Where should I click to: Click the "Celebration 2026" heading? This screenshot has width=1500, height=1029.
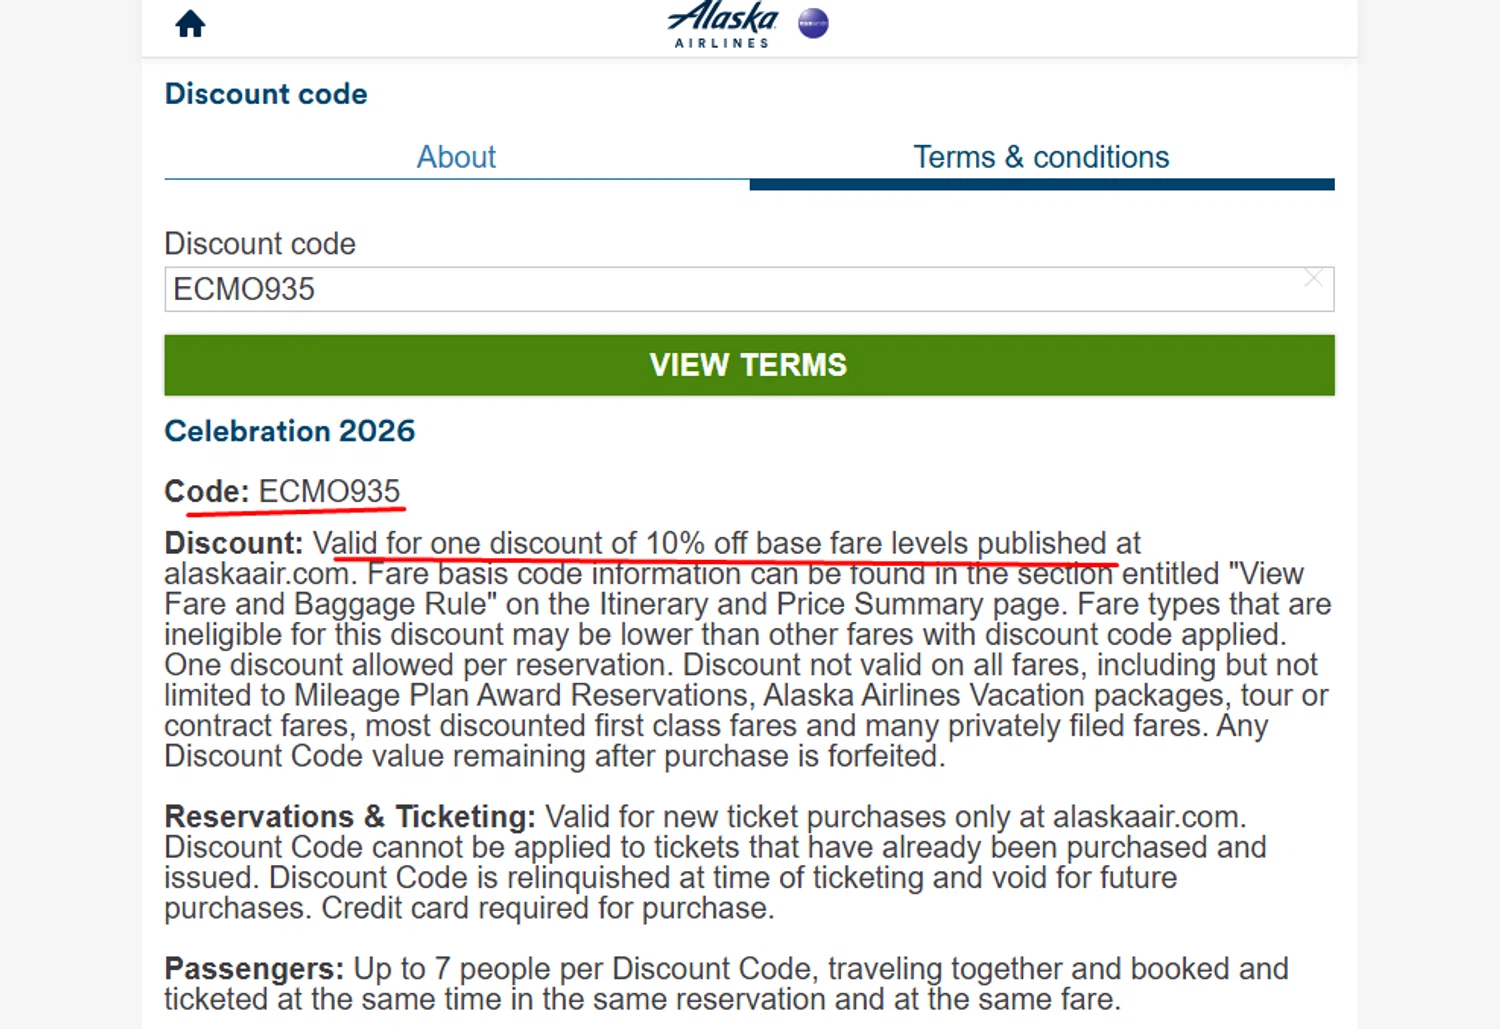click(x=290, y=431)
